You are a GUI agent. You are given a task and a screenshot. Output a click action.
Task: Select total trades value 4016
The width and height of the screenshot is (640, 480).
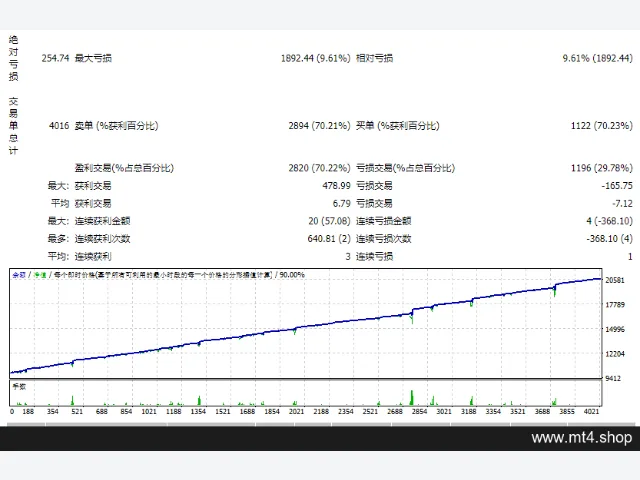59,126
